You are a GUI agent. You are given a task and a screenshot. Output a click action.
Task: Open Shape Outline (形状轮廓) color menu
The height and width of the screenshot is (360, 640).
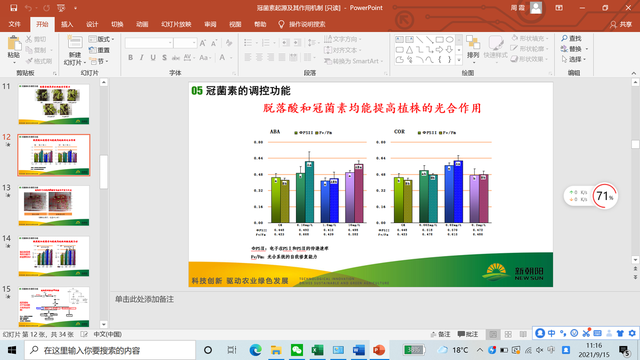pyautogui.click(x=529, y=49)
